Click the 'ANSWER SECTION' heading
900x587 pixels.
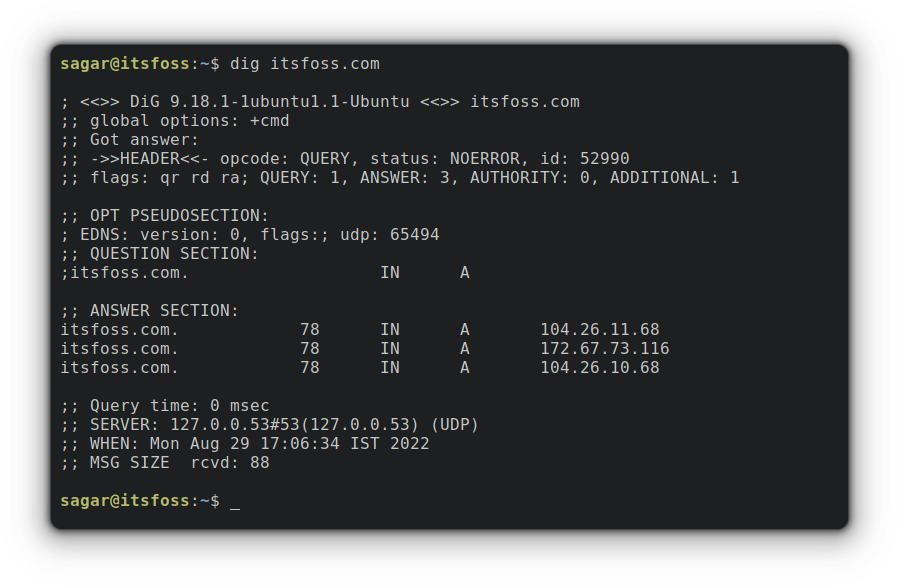click(x=164, y=311)
